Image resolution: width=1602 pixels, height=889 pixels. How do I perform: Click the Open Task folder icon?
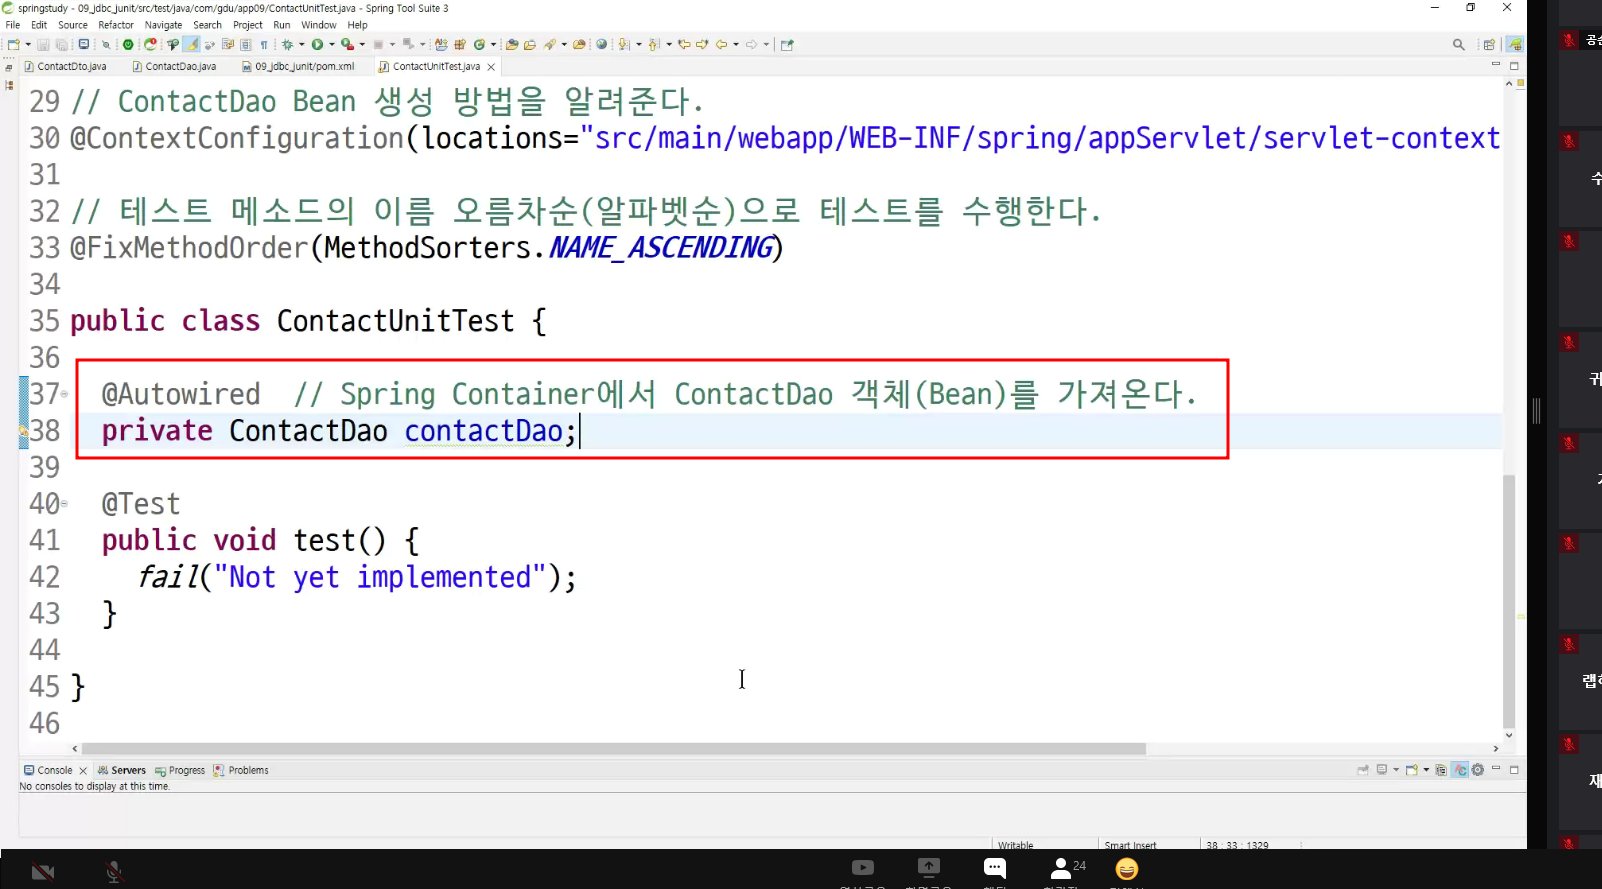[x=530, y=44]
